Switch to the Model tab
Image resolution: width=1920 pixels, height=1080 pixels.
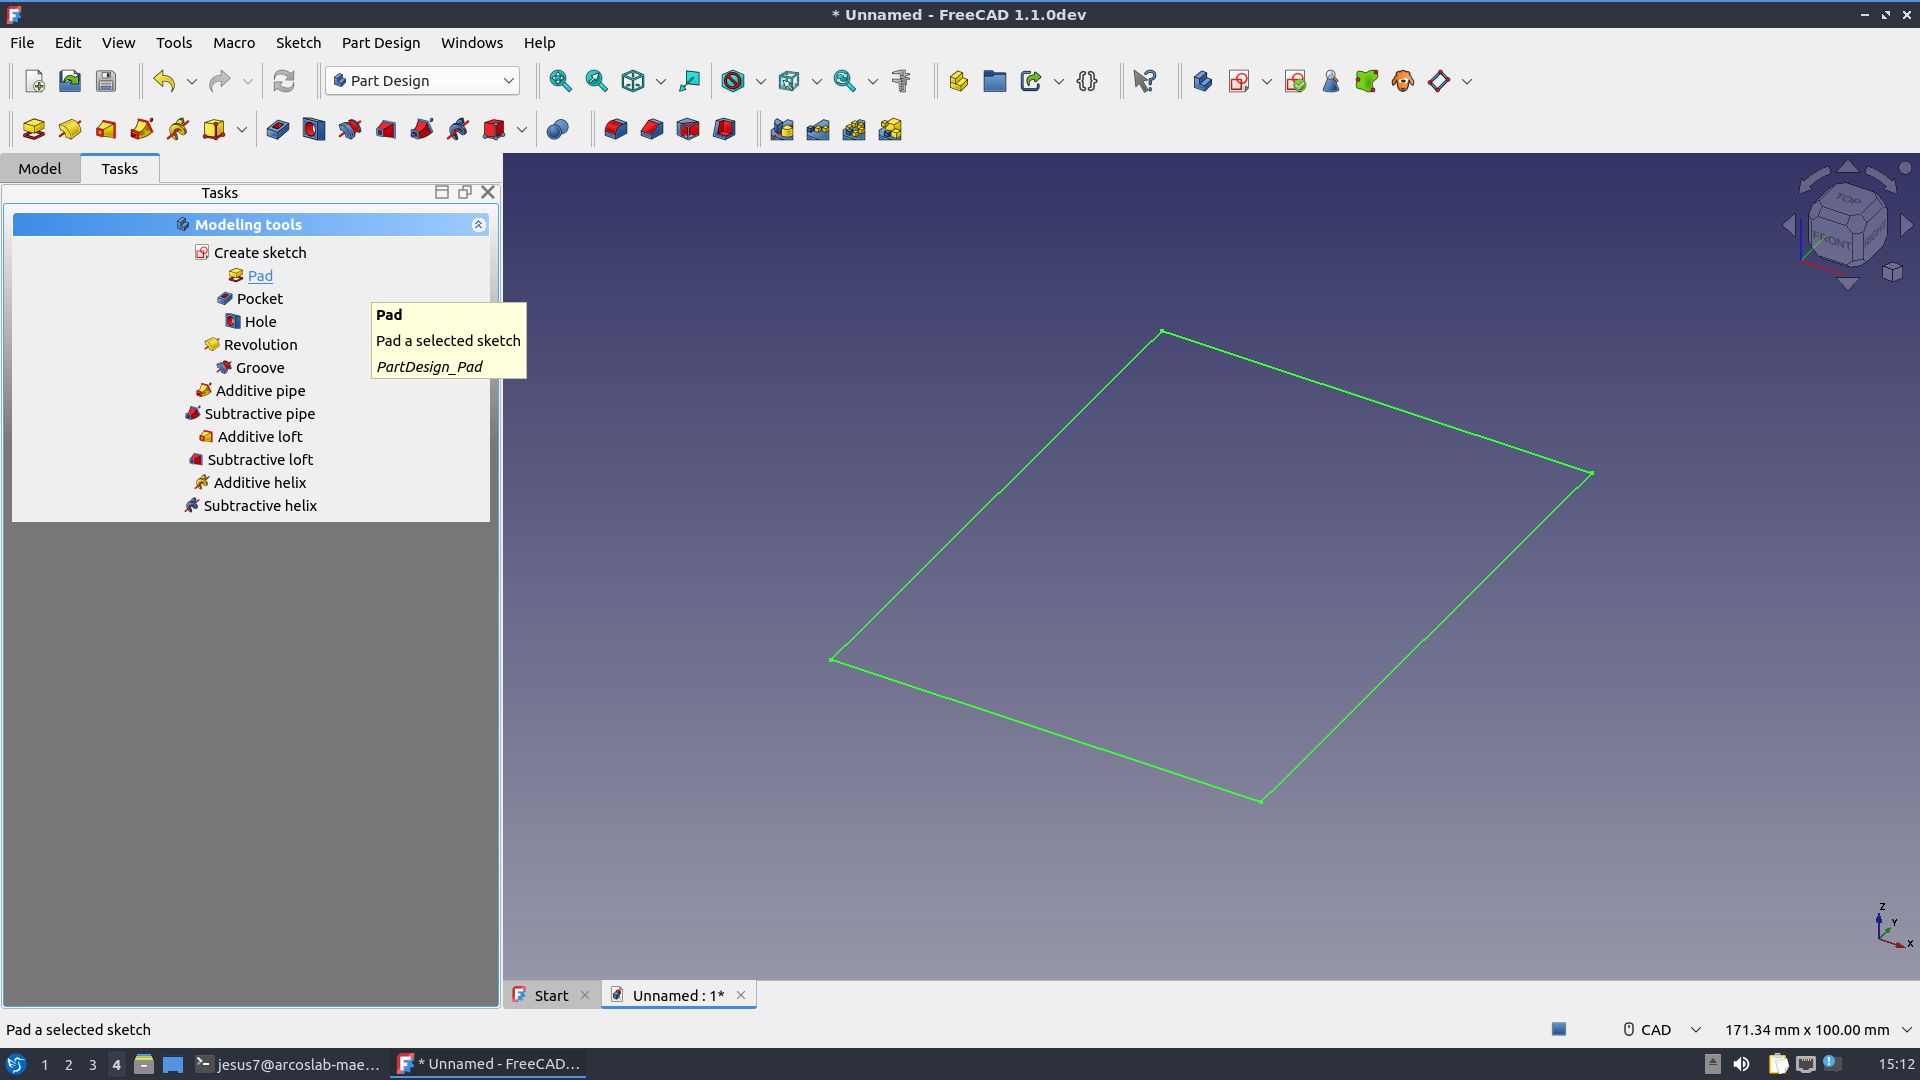(x=40, y=168)
